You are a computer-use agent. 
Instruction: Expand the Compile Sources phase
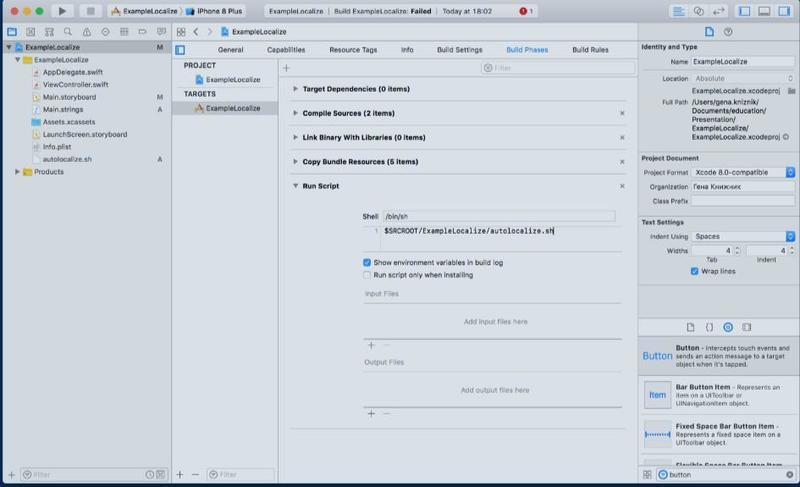[295, 113]
